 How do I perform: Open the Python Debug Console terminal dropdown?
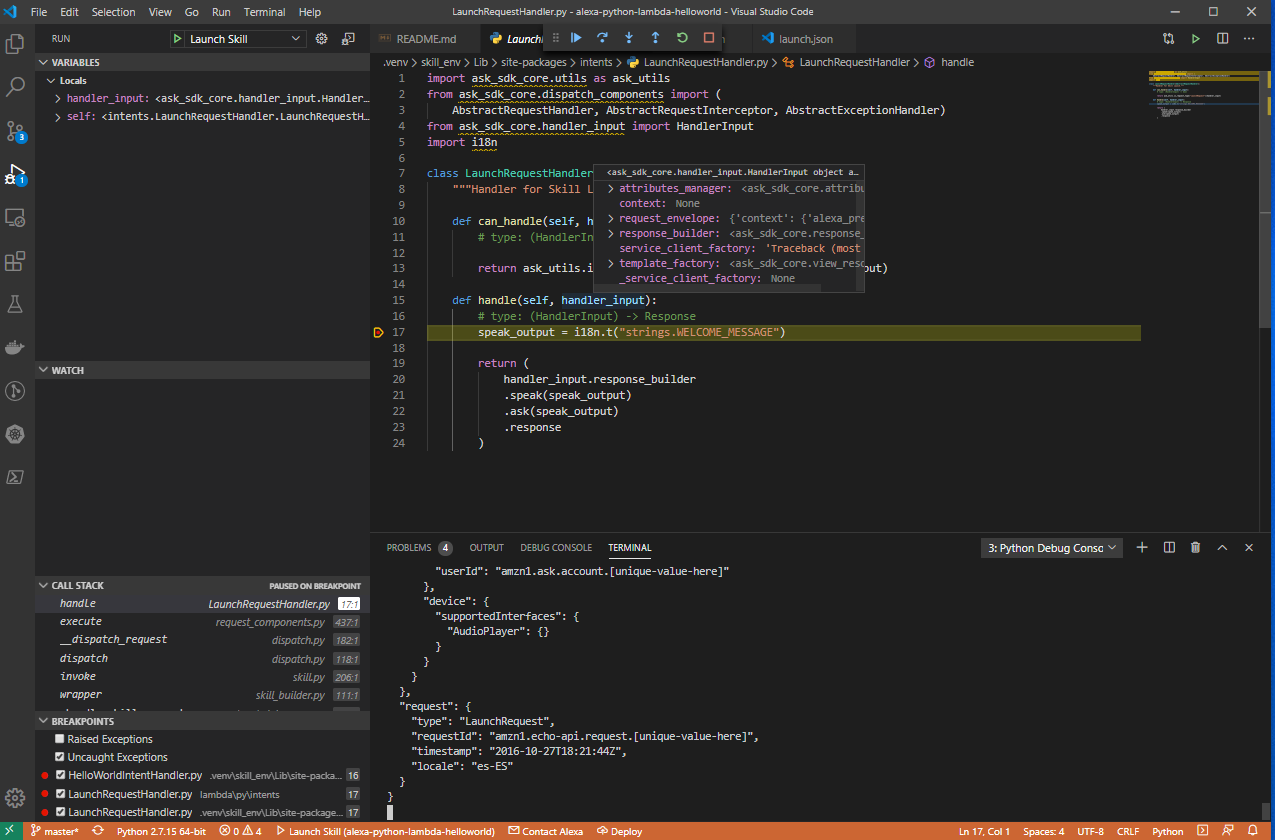coord(1052,548)
